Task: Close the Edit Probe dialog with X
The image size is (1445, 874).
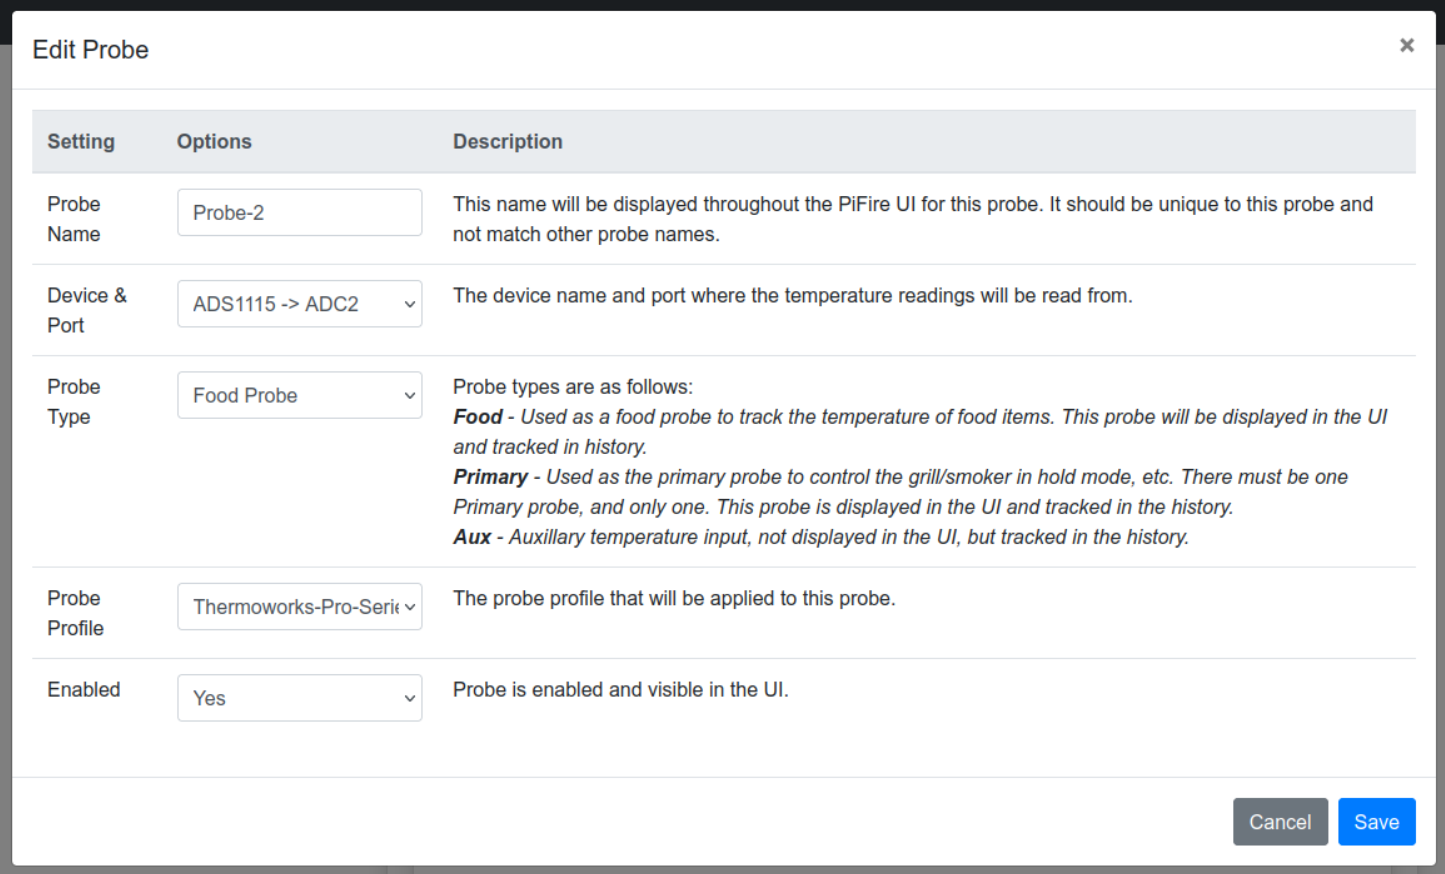Action: (1406, 45)
